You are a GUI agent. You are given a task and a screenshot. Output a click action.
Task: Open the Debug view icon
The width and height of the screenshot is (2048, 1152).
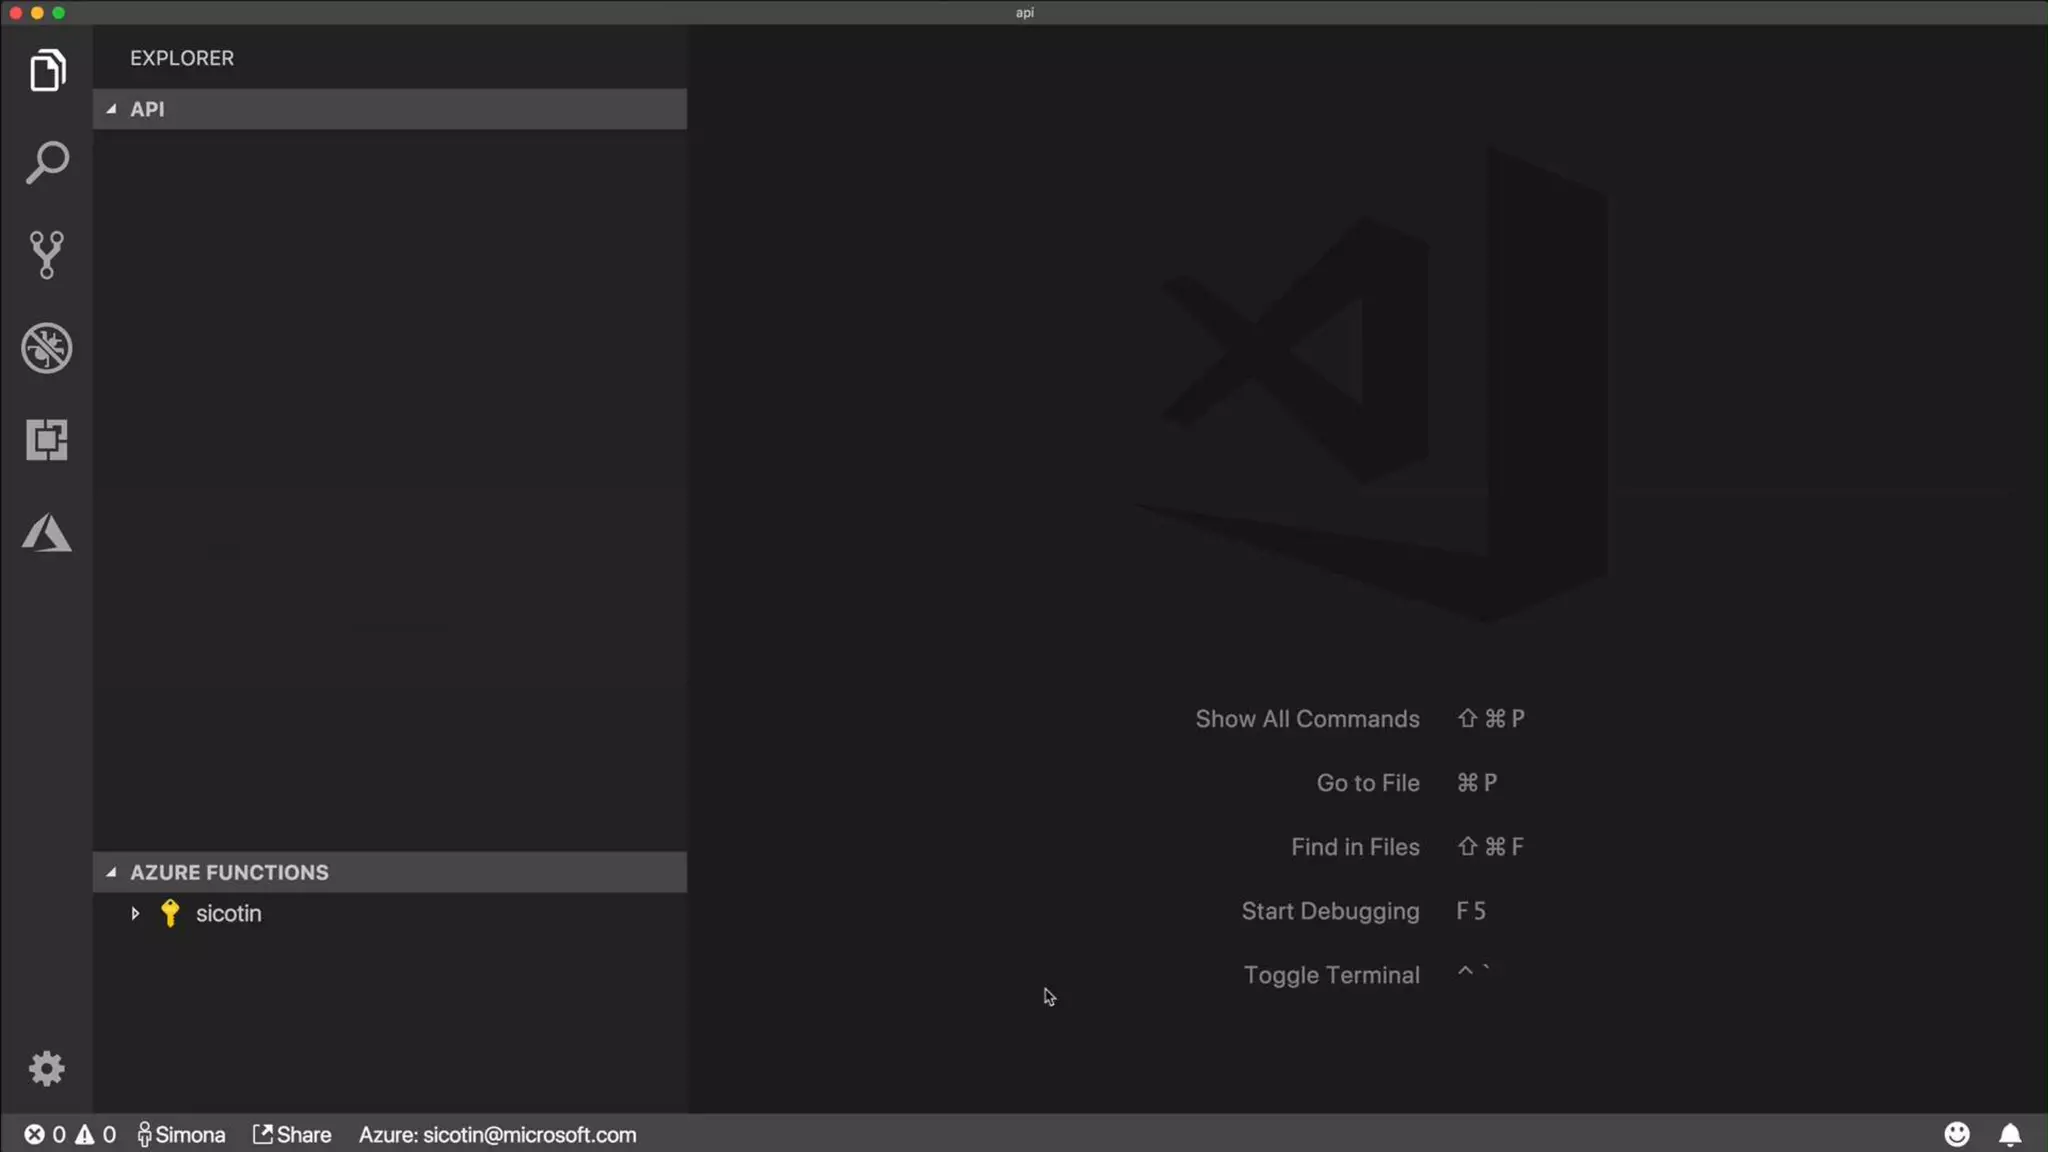click(47, 348)
